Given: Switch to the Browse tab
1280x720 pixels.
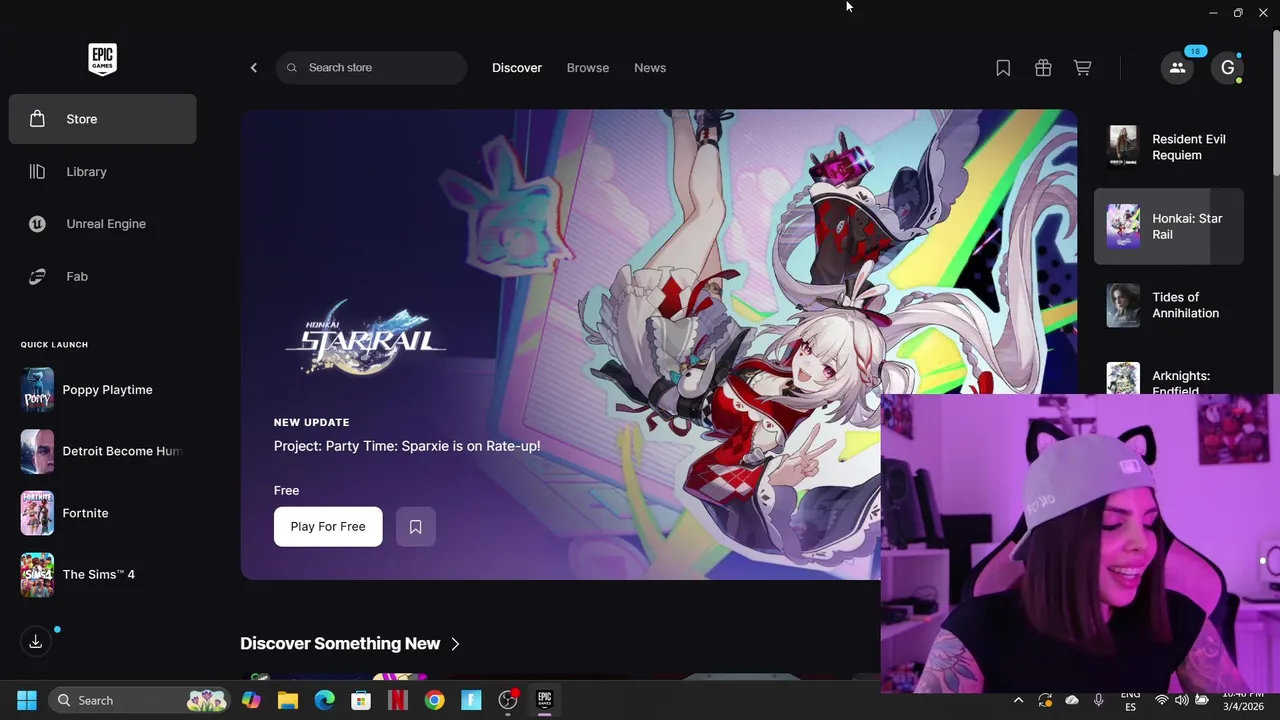Looking at the screenshot, I should tap(588, 68).
